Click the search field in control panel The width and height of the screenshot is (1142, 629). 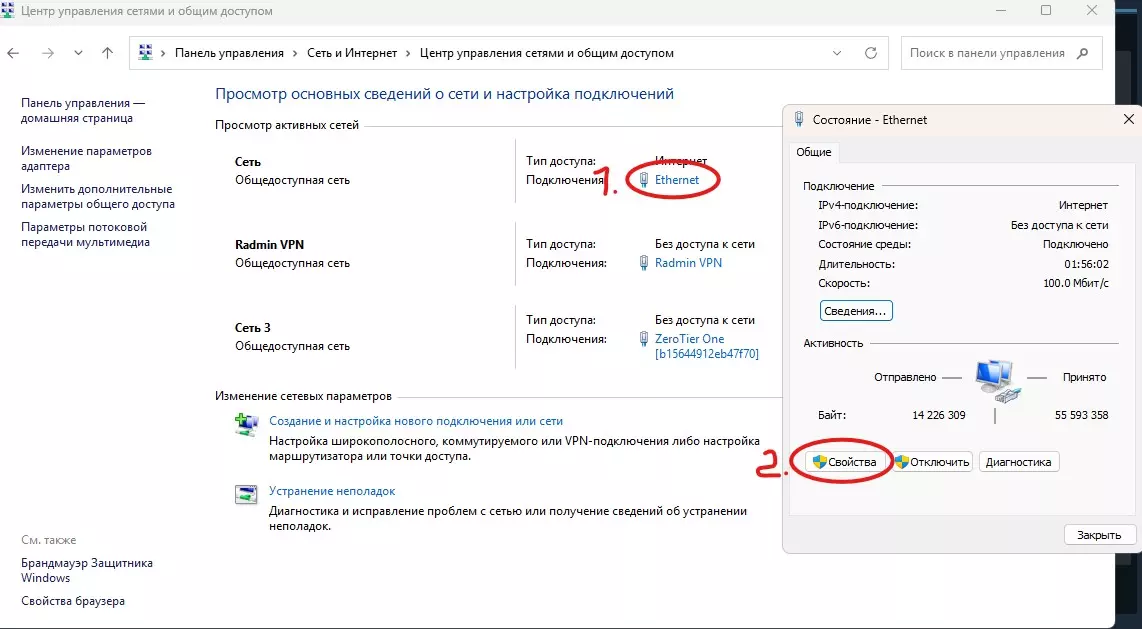(1001, 53)
